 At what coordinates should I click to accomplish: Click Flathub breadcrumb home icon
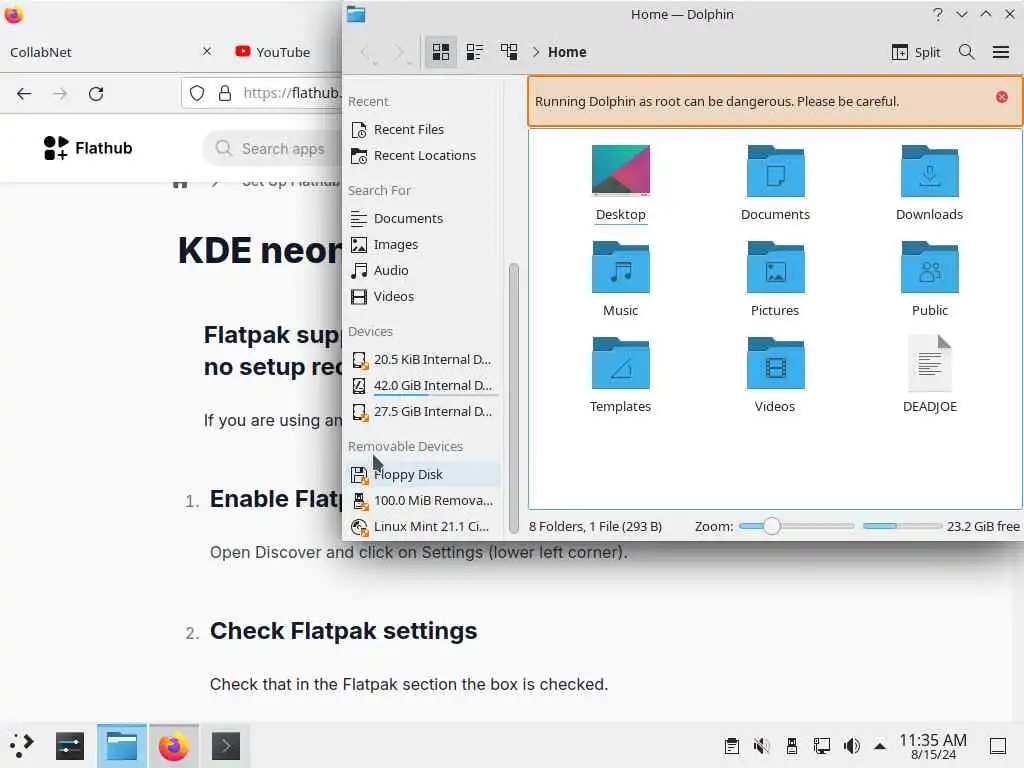click(x=180, y=183)
